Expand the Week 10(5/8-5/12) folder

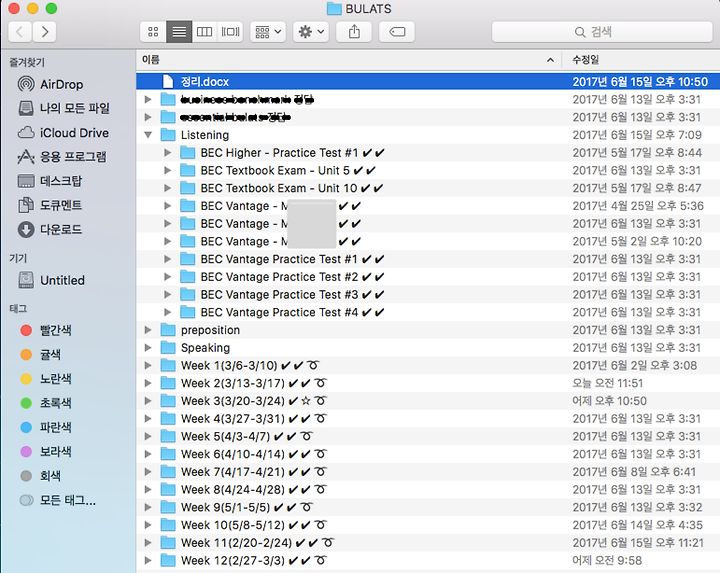click(x=148, y=525)
